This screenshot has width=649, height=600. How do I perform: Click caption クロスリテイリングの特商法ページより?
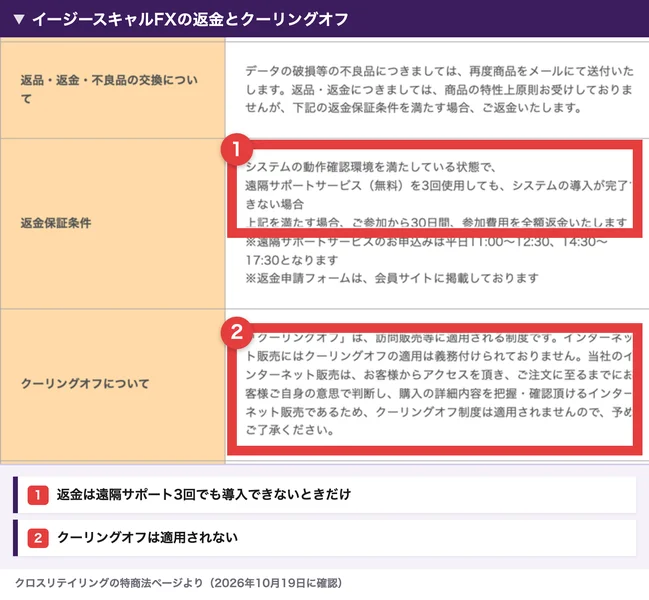tap(109, 583)
